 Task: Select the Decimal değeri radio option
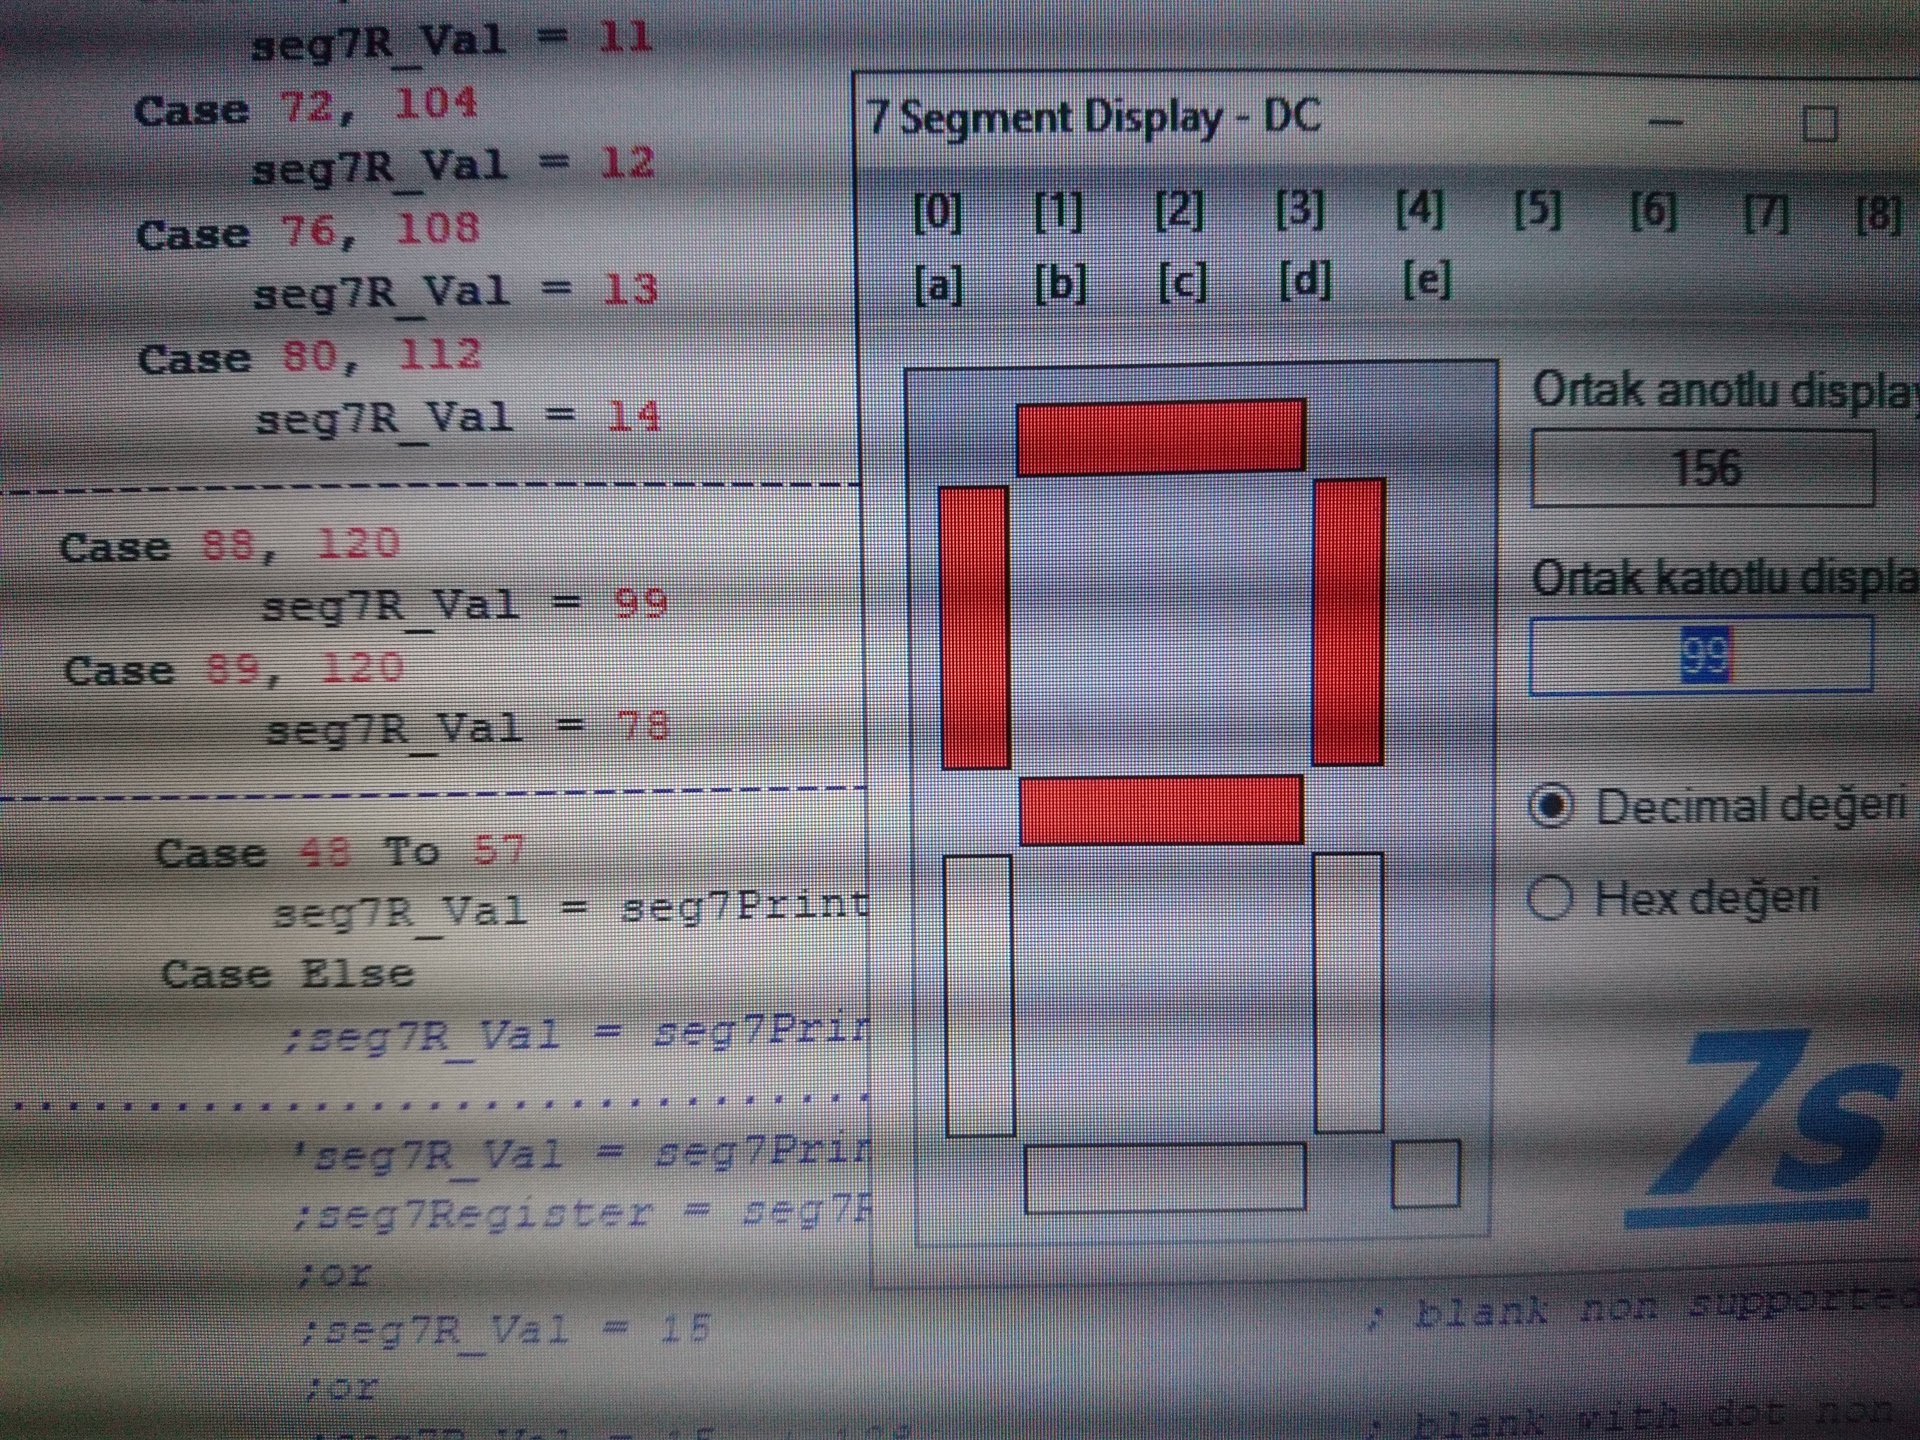click(x=1551, y=806)
